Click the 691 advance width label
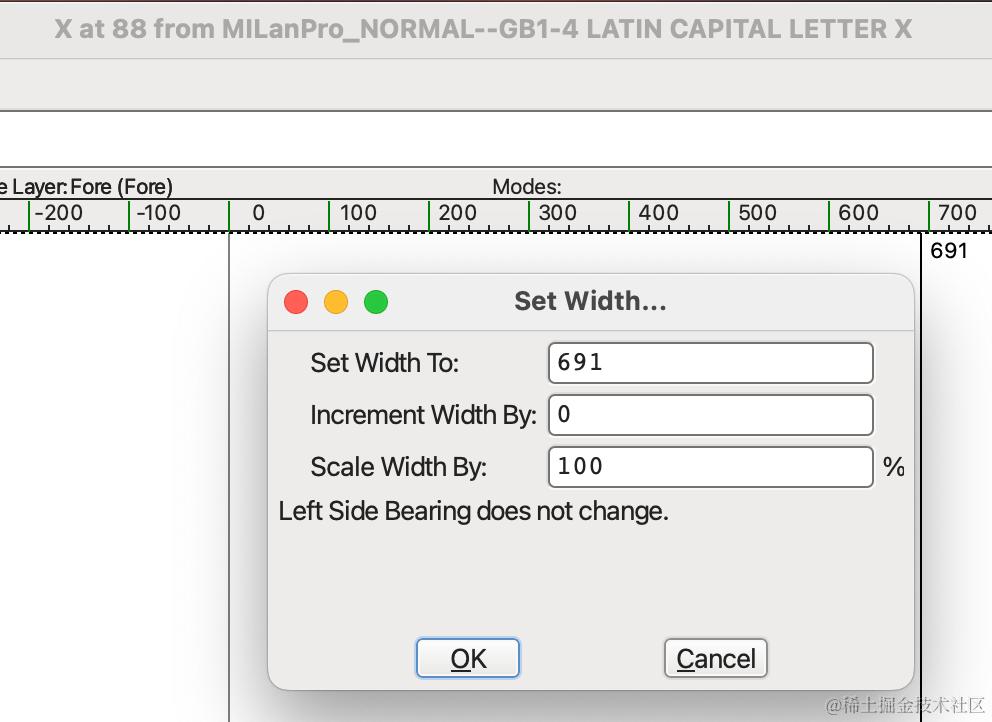Image resolution: width=992 pixels, height=722 pixels. click(949, 250)
